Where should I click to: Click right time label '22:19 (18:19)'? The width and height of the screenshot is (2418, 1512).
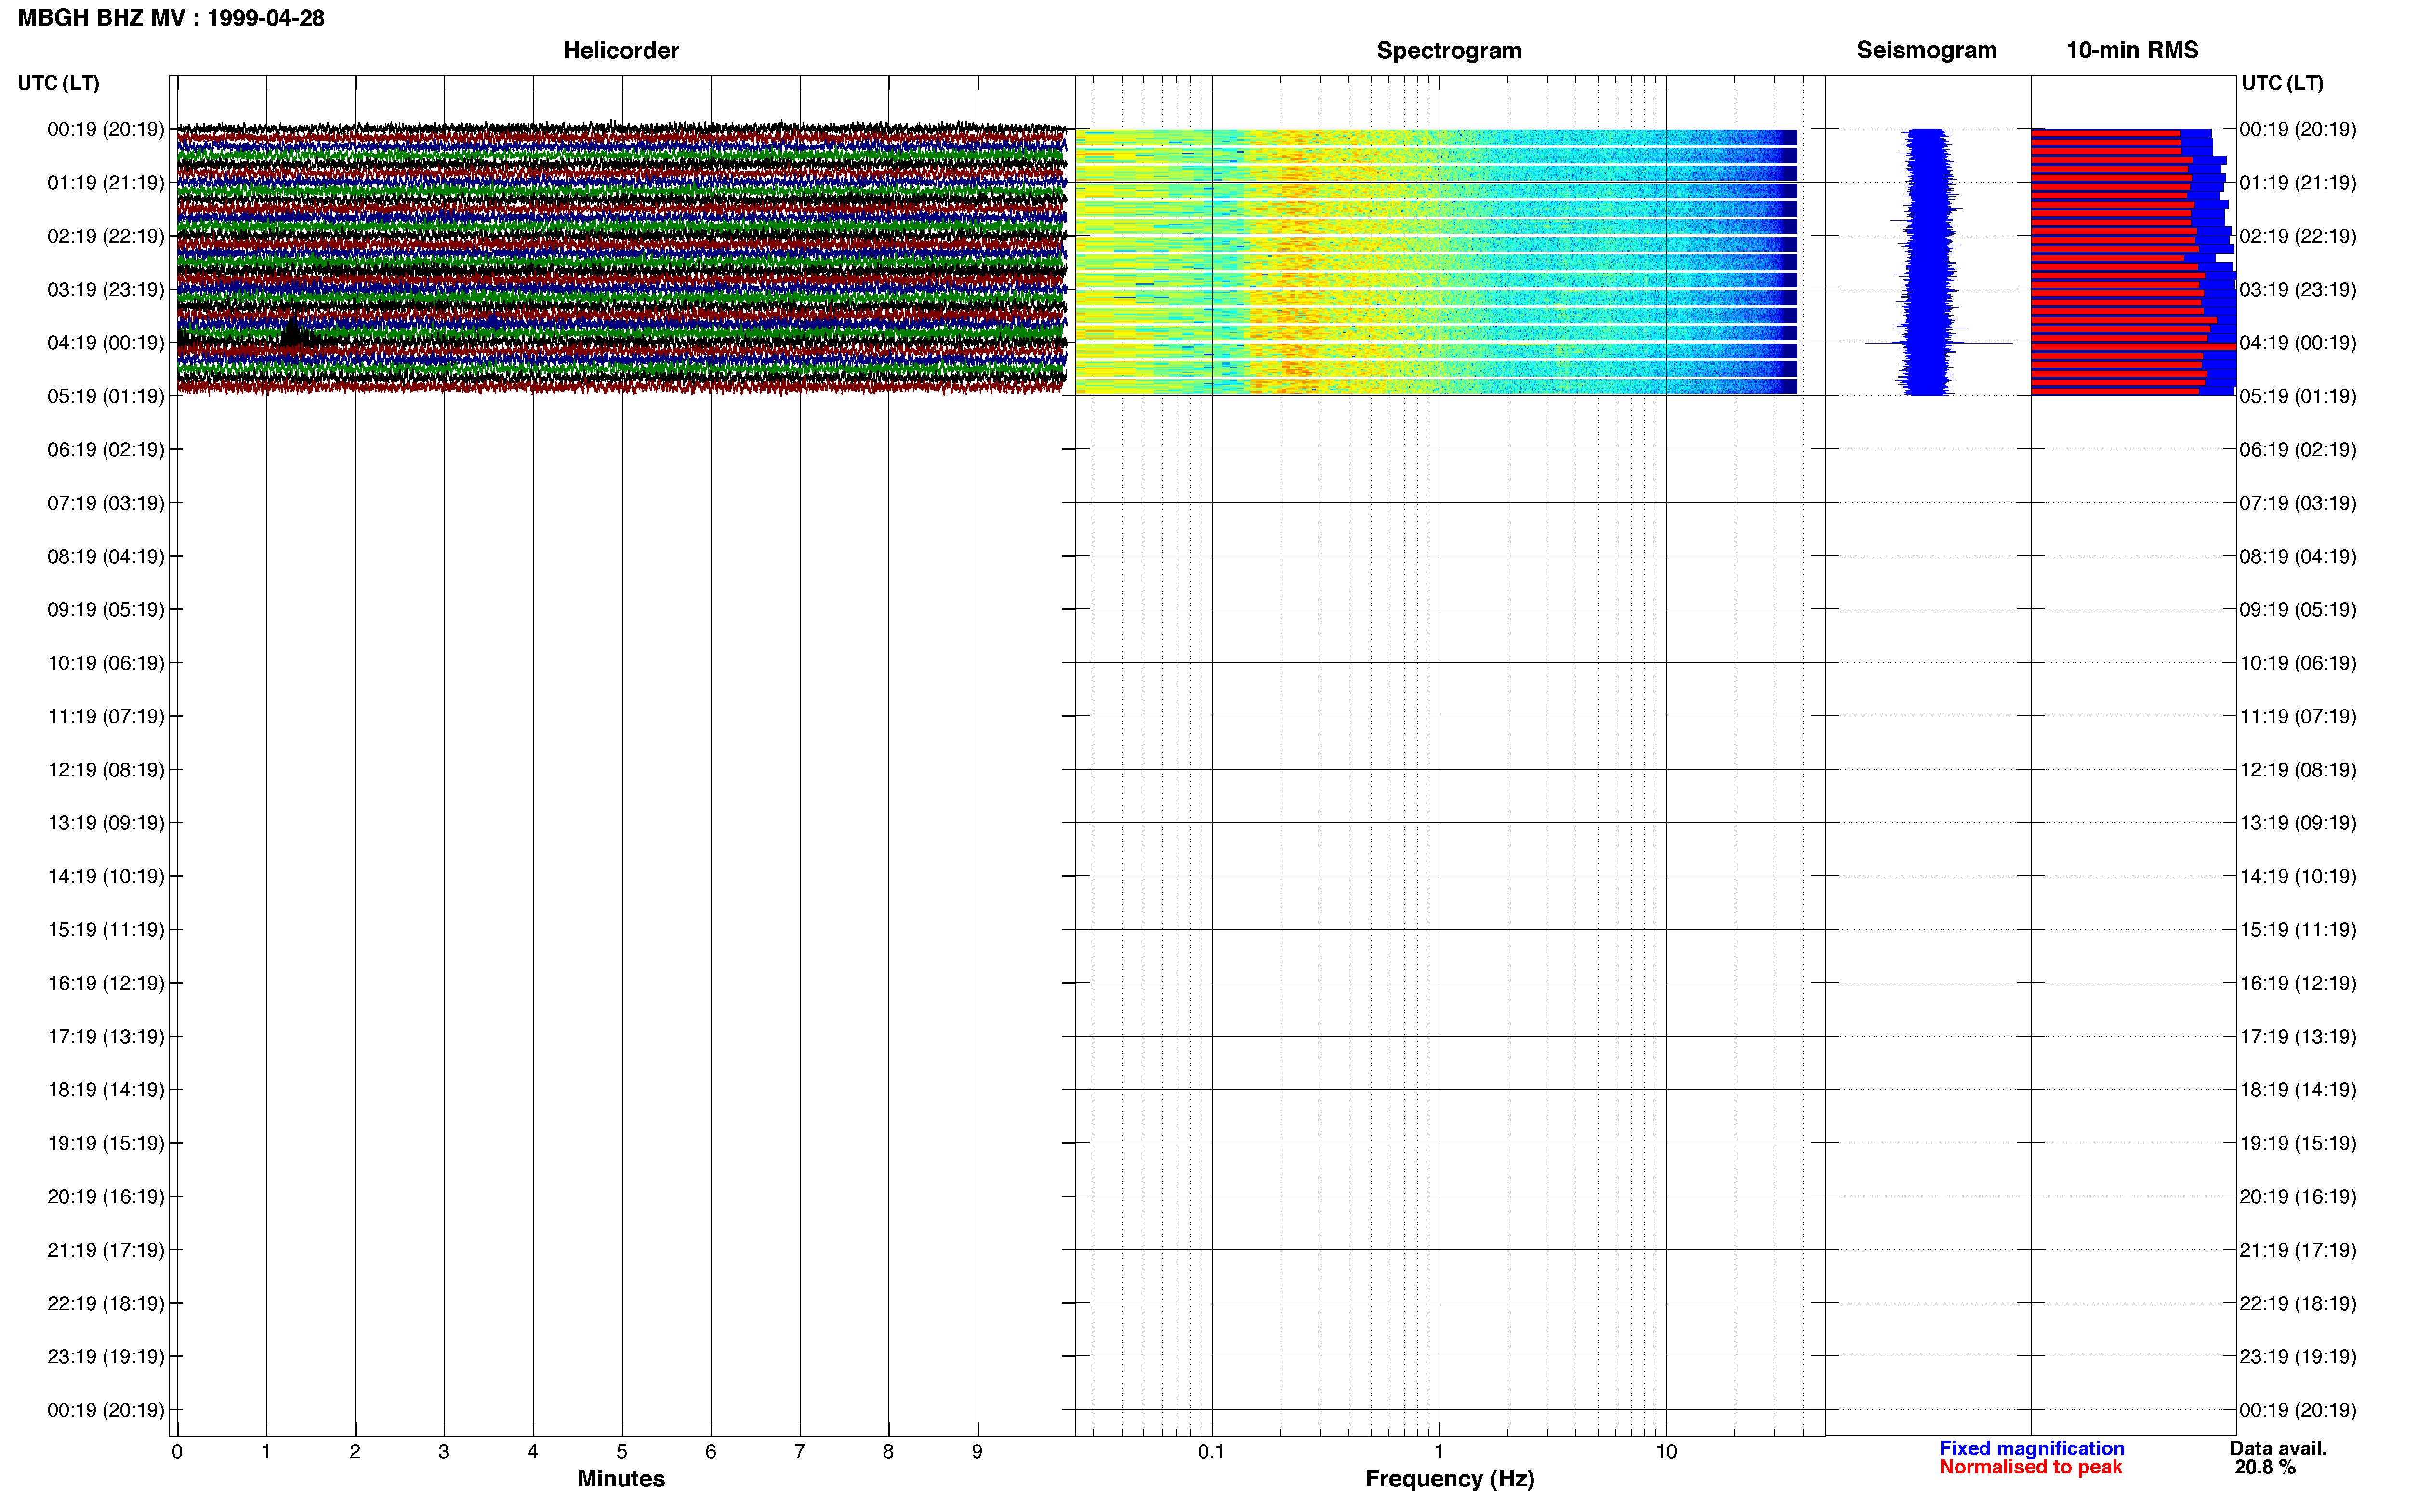[2298, 1304]
